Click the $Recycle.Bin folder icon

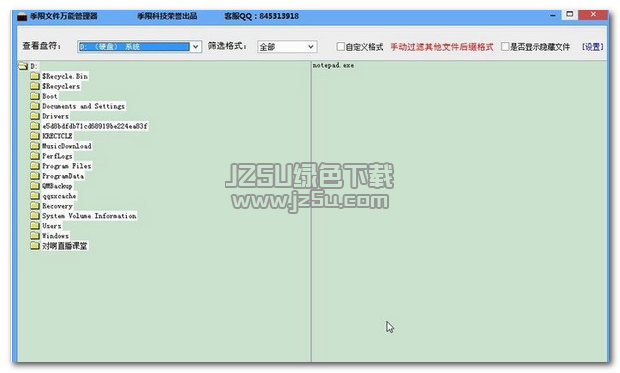point(35,76)
